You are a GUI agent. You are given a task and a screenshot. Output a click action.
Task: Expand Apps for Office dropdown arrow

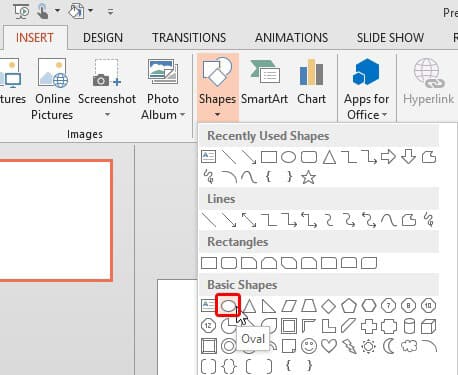click(384, 115)
